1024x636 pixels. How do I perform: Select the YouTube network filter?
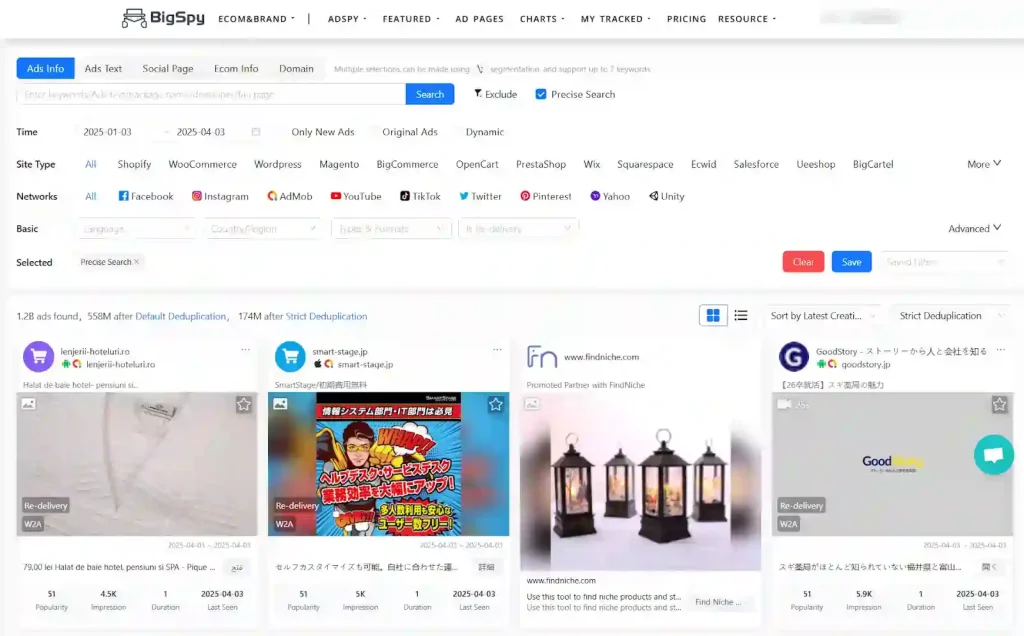click(356, 196)
